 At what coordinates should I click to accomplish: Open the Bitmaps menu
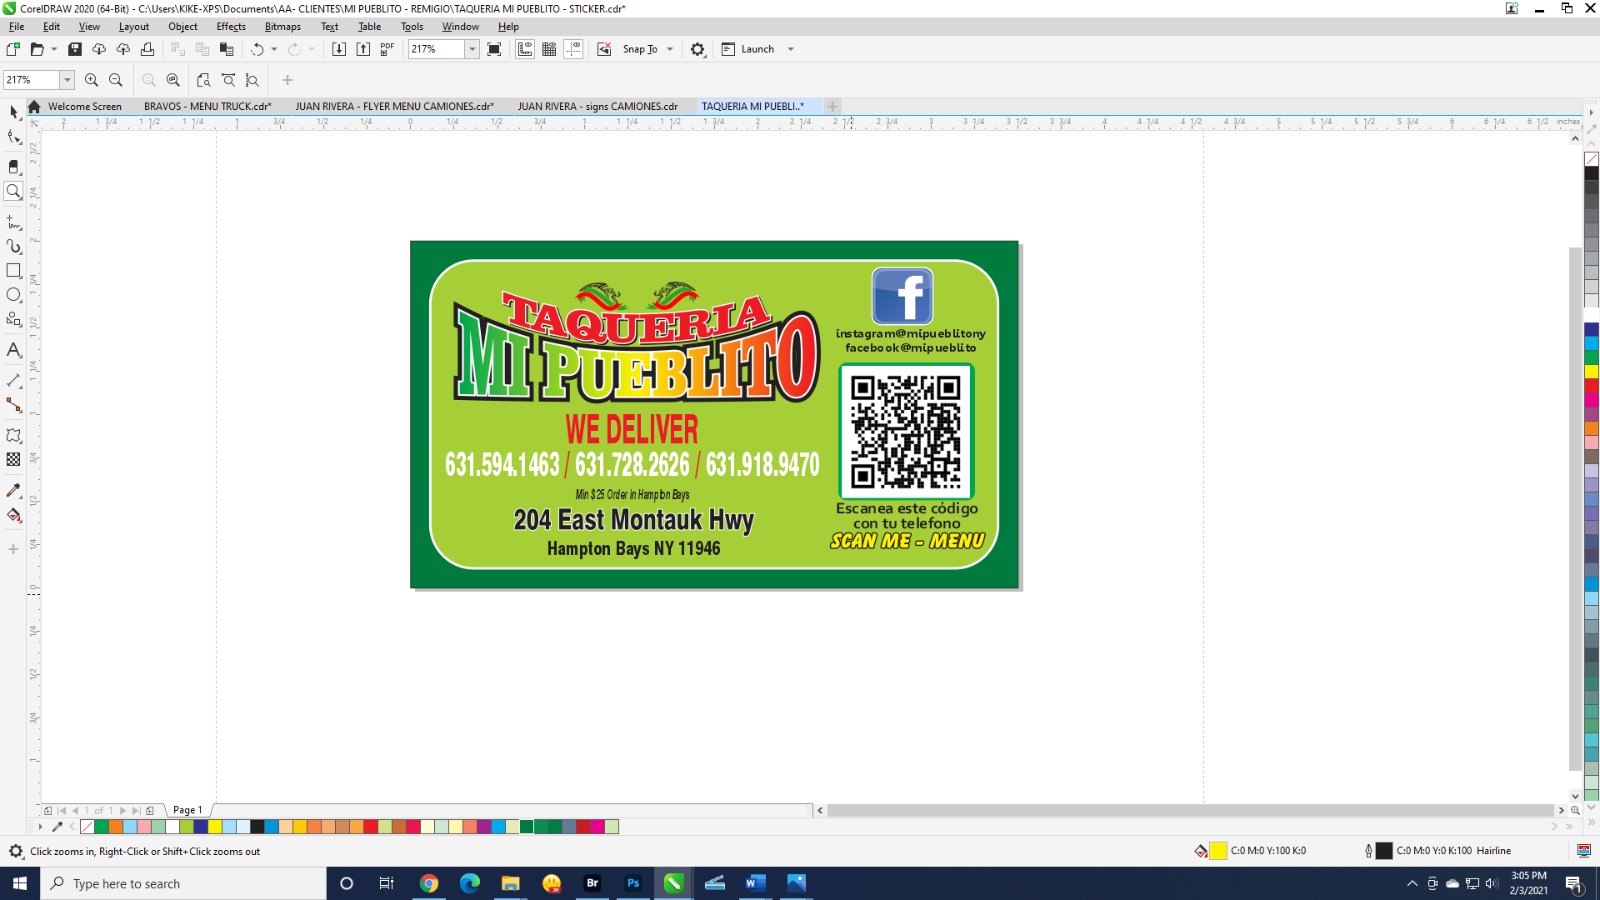[x=282, y=27]
